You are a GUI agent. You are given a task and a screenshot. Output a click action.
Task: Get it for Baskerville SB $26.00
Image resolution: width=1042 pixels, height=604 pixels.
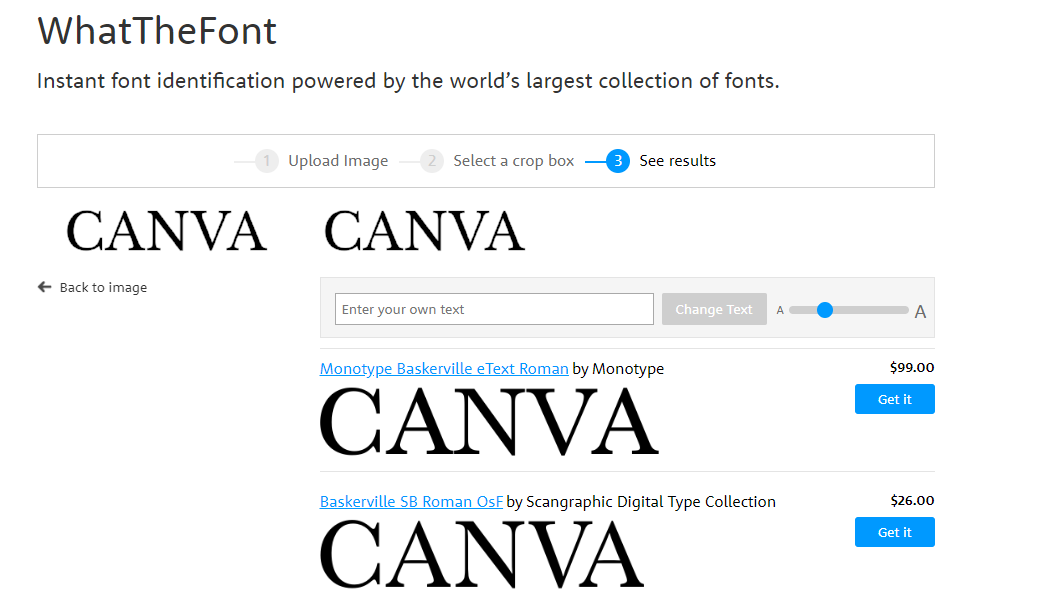click(x=894, y=532)
